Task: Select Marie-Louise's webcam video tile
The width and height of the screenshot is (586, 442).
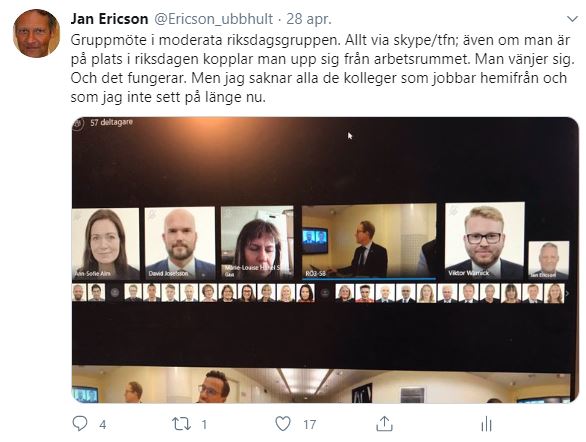Action: point(257,243)
